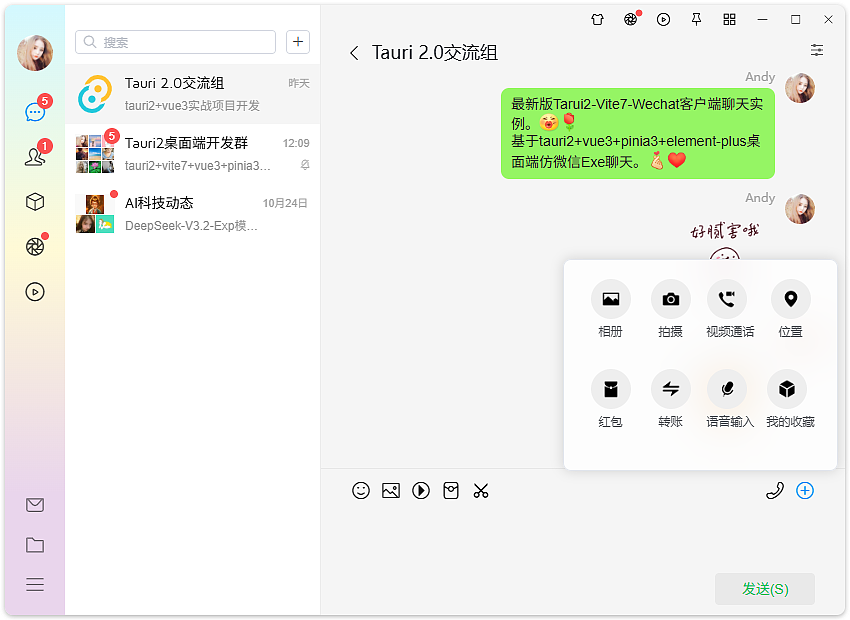
Task: Open the emoji picker
Action: coord(361,491)
